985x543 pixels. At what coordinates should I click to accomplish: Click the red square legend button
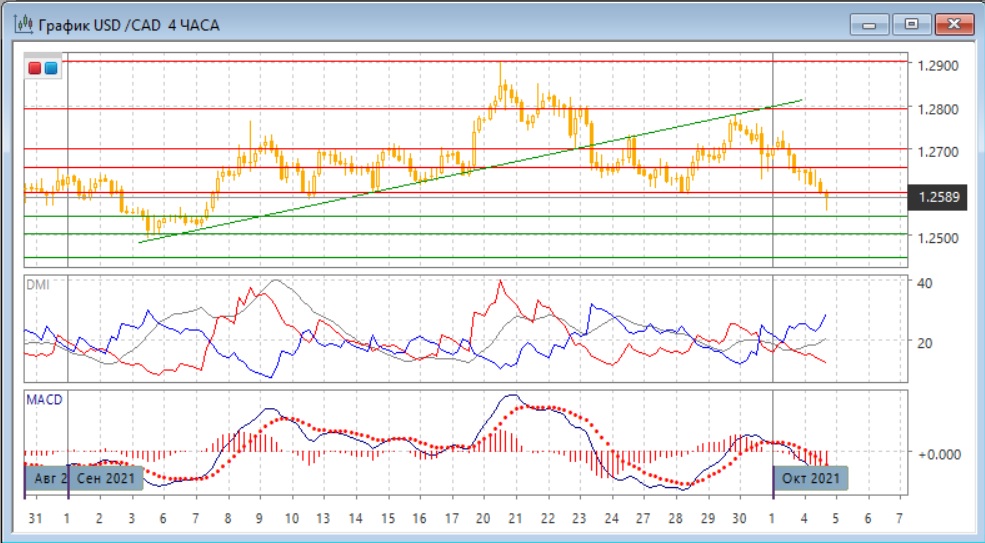click(x=35, y=69)
